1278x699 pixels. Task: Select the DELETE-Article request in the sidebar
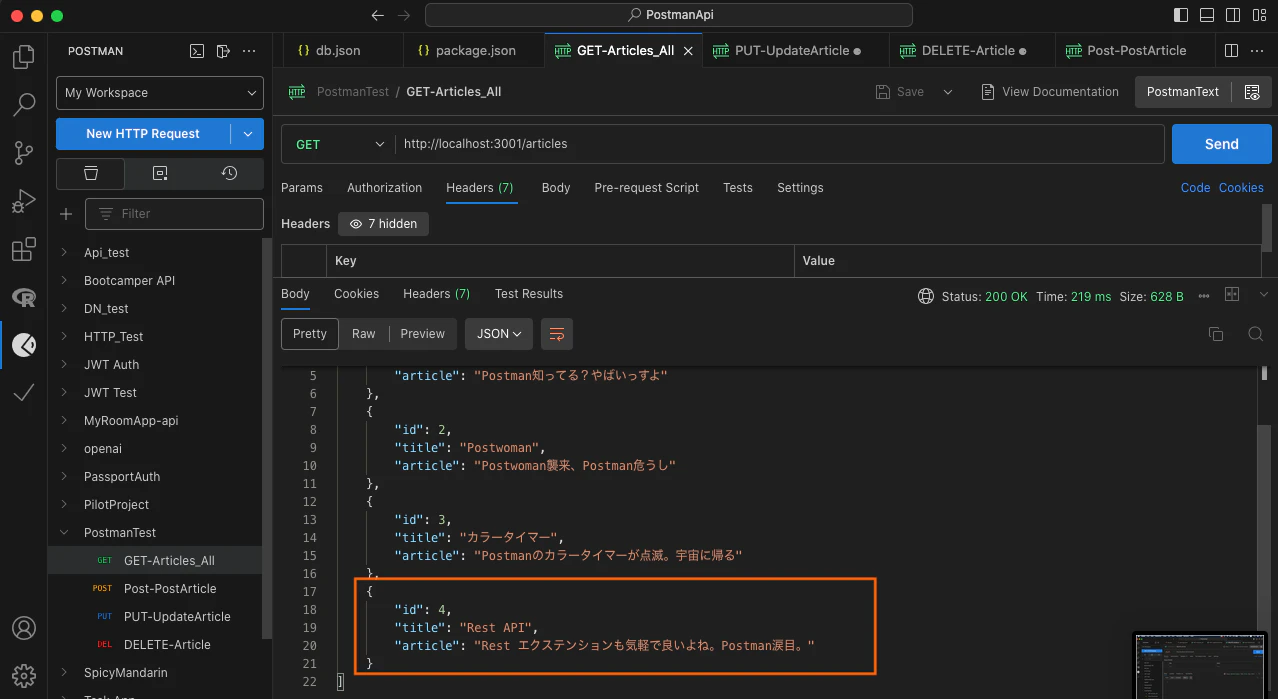[x=167, y=645]
